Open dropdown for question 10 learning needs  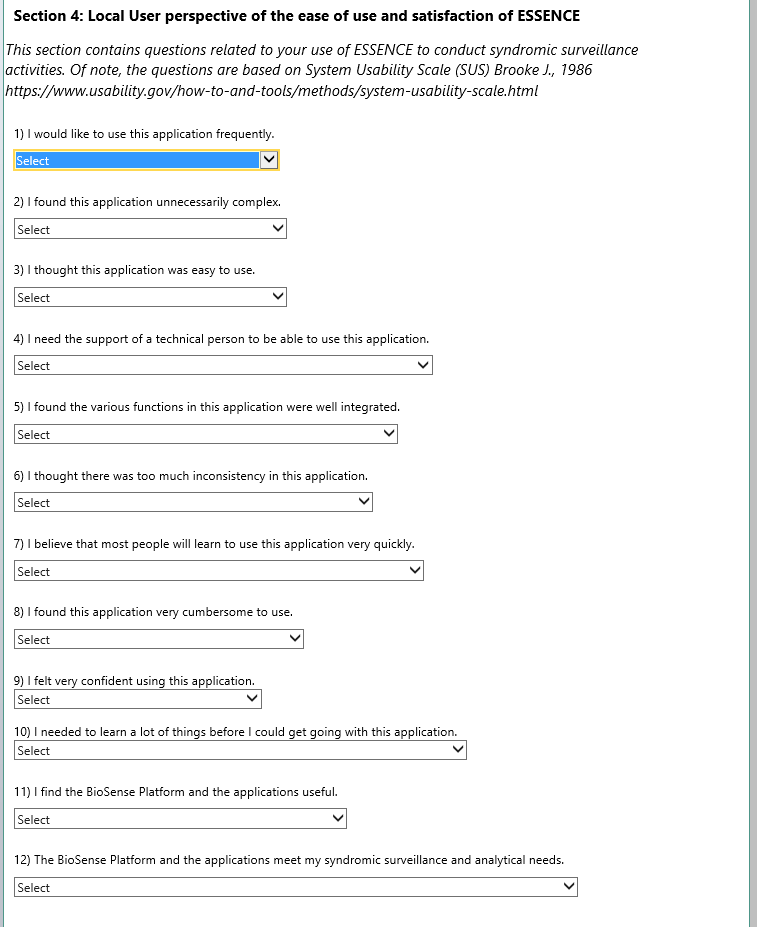coord(240,750)
